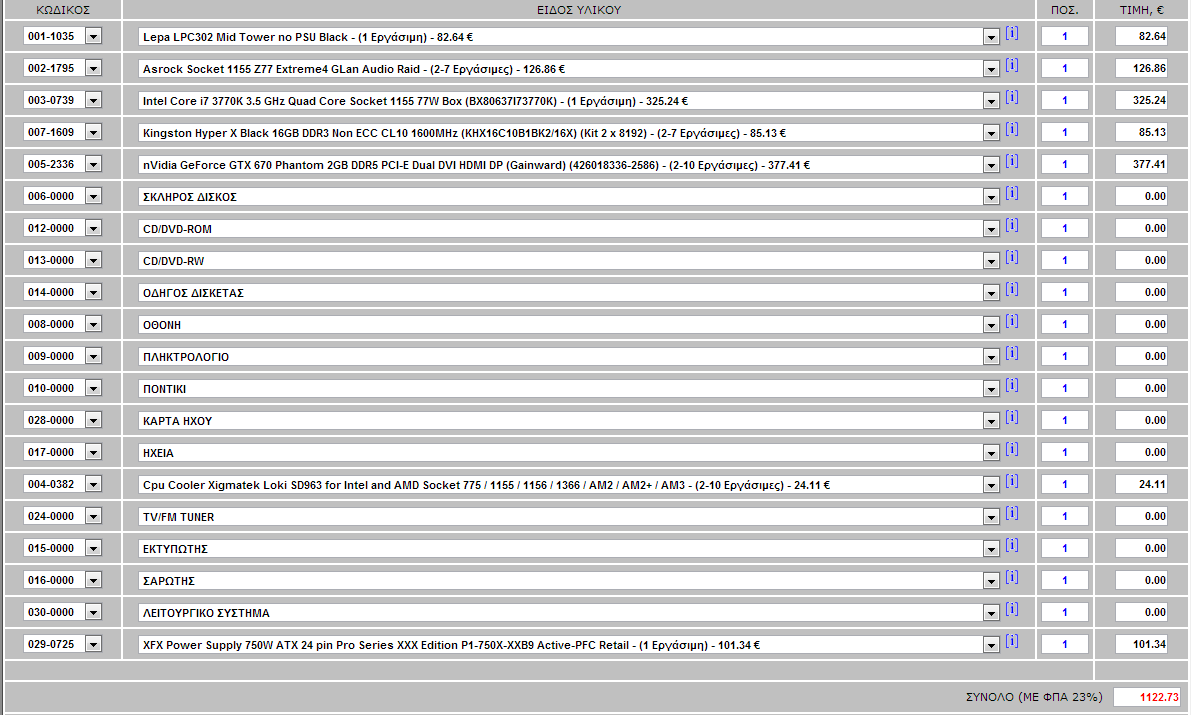Expand the XFX Power Supply item dropdown
The image size is (1191, 715).
click(990, 645)
